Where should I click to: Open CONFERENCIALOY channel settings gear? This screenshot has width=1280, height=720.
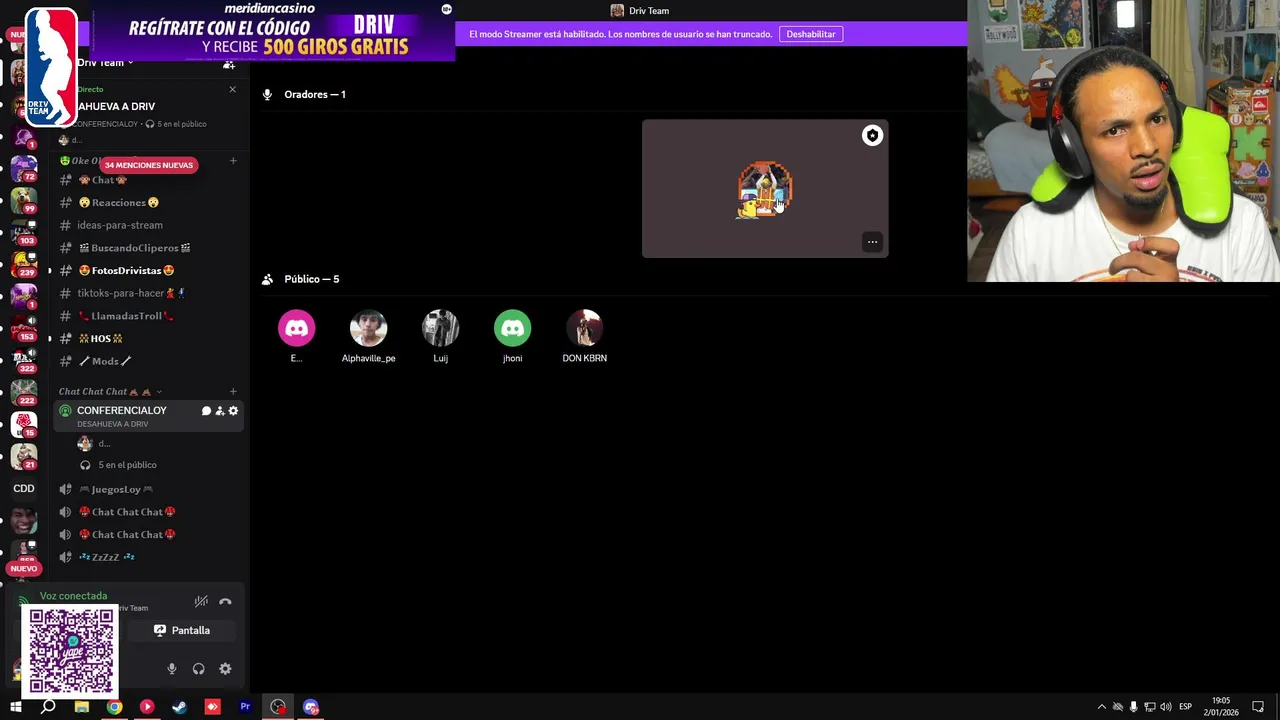coord(233,411)
